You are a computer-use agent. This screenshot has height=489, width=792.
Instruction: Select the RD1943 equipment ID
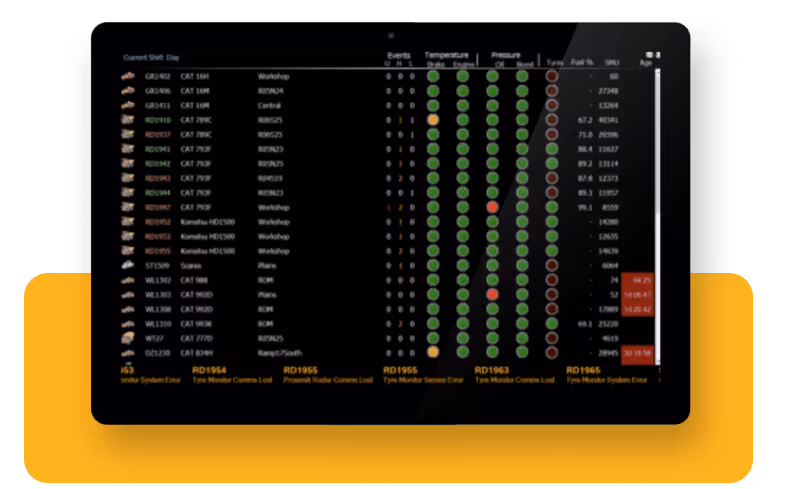[x=158, y=178]
